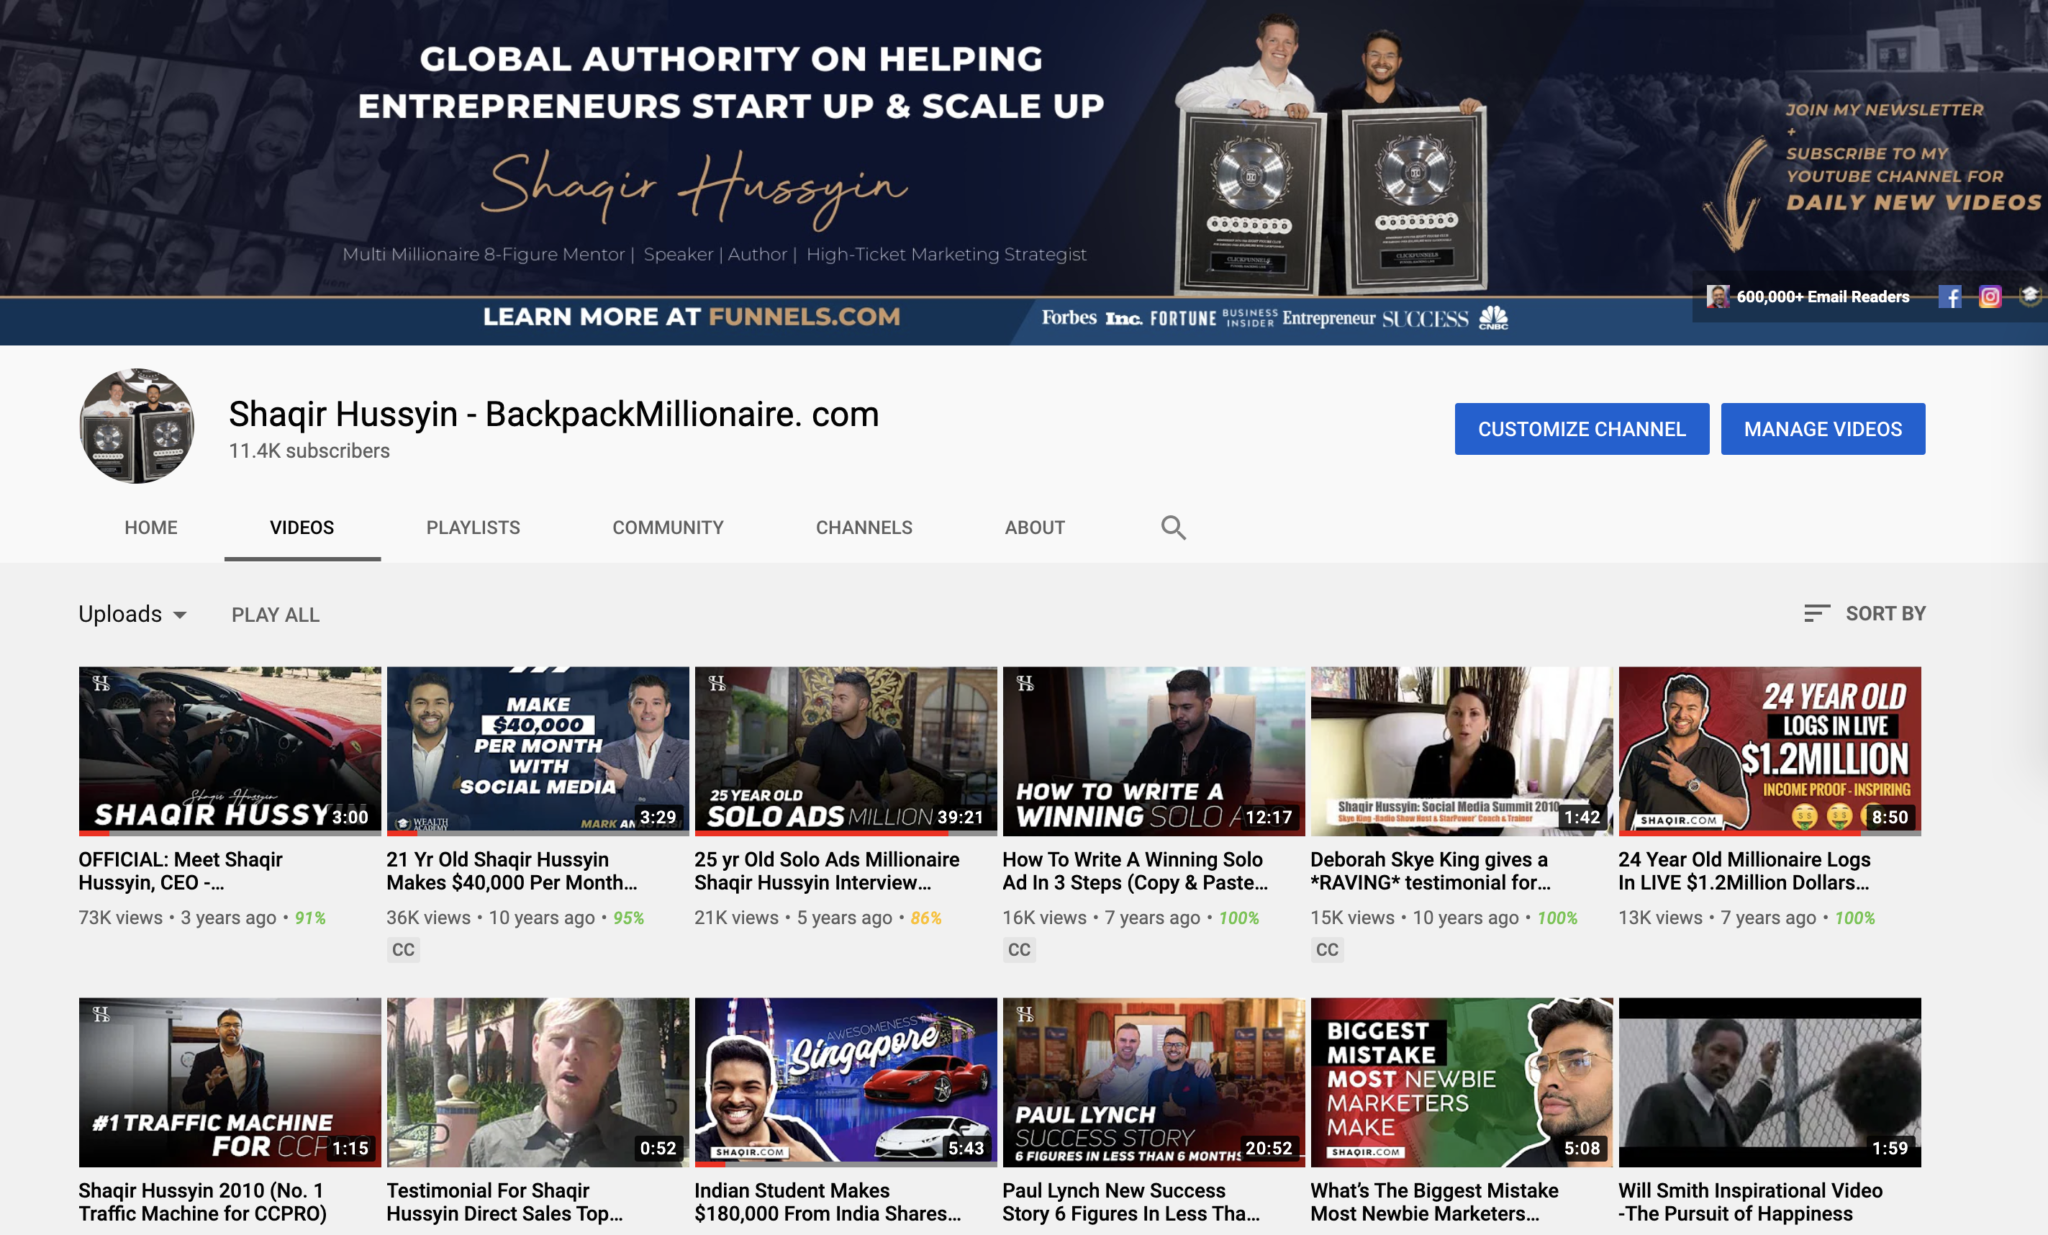Viewport: 2048px width, 1235px height.
Task: Click title 'Will Smith Inspirational Video'
Action: tap(1751, 1202)
